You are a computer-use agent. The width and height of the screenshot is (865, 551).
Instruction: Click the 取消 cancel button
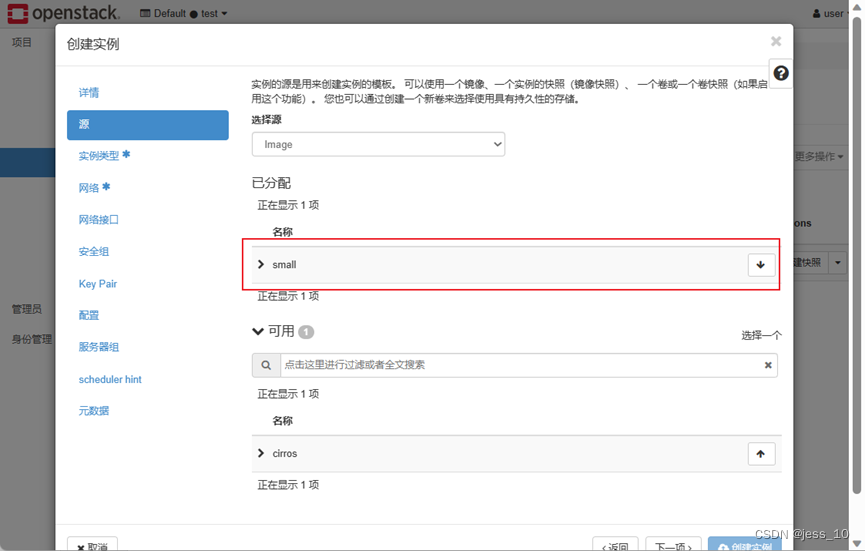(93, 544)
